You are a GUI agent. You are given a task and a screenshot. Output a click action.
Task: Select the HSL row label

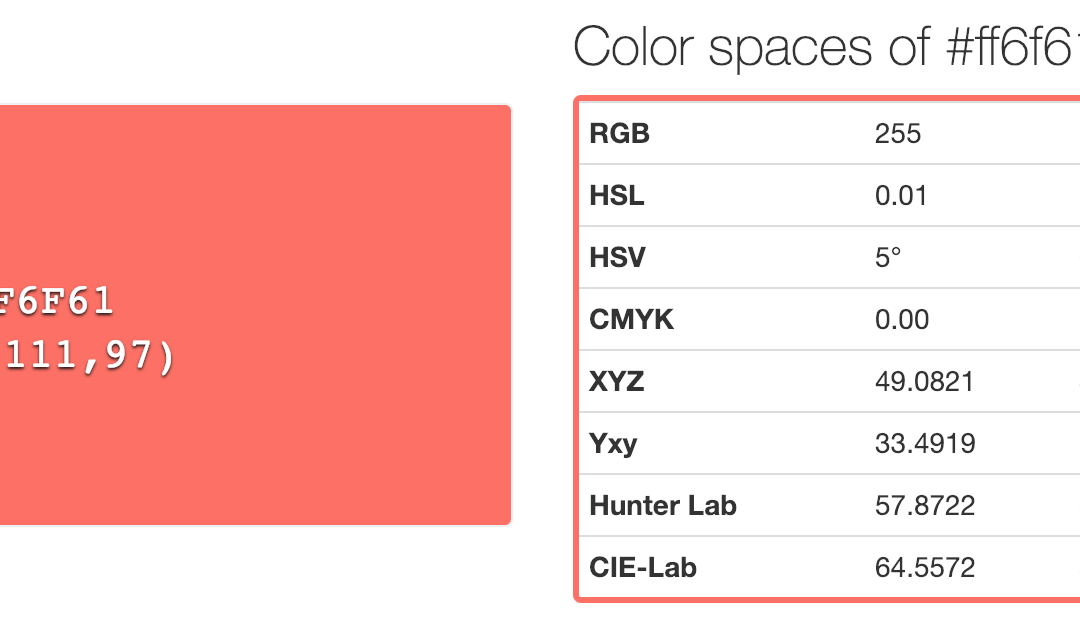click(617, 195)
